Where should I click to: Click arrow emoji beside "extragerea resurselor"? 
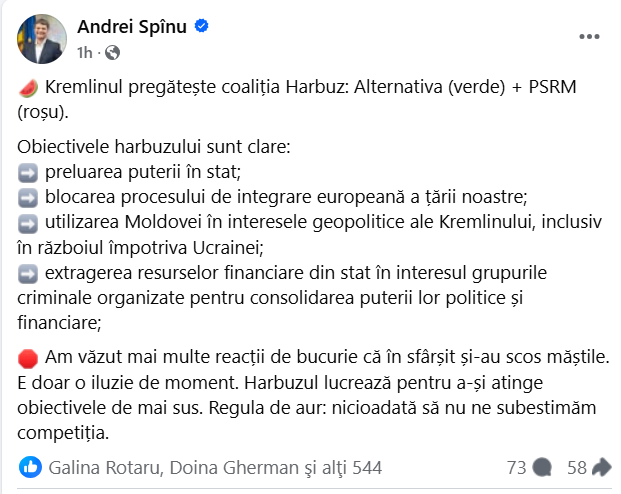coord(28,272)
